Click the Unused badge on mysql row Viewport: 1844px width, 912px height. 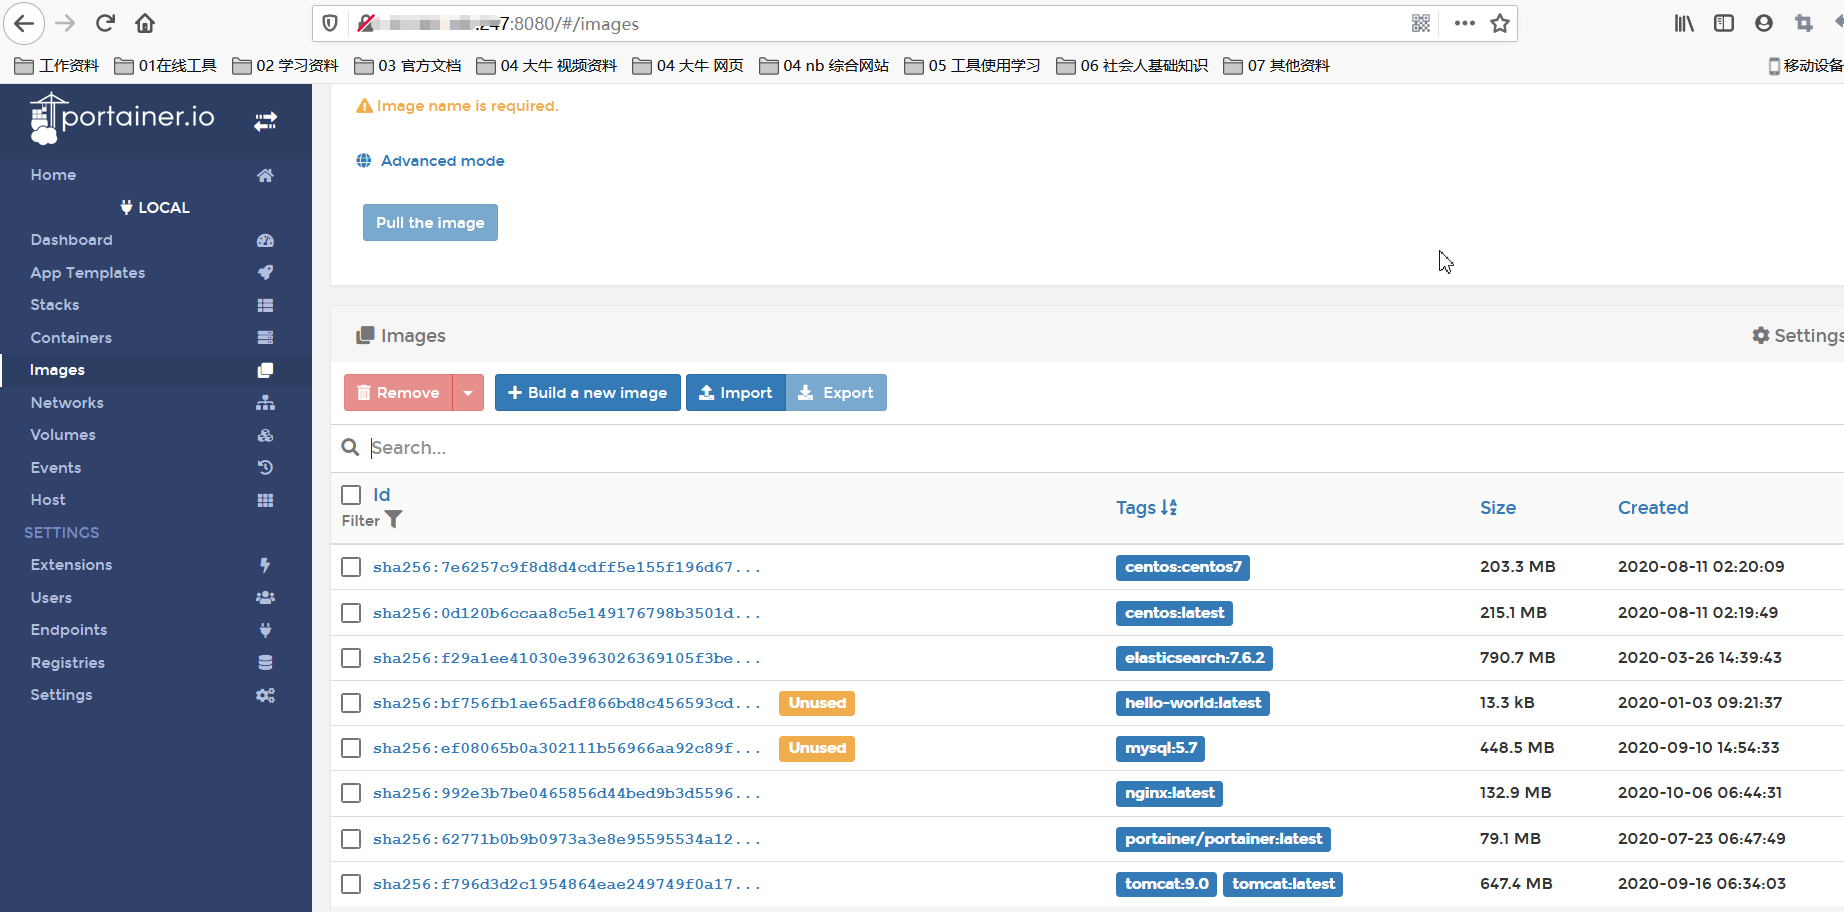[817, 748]
